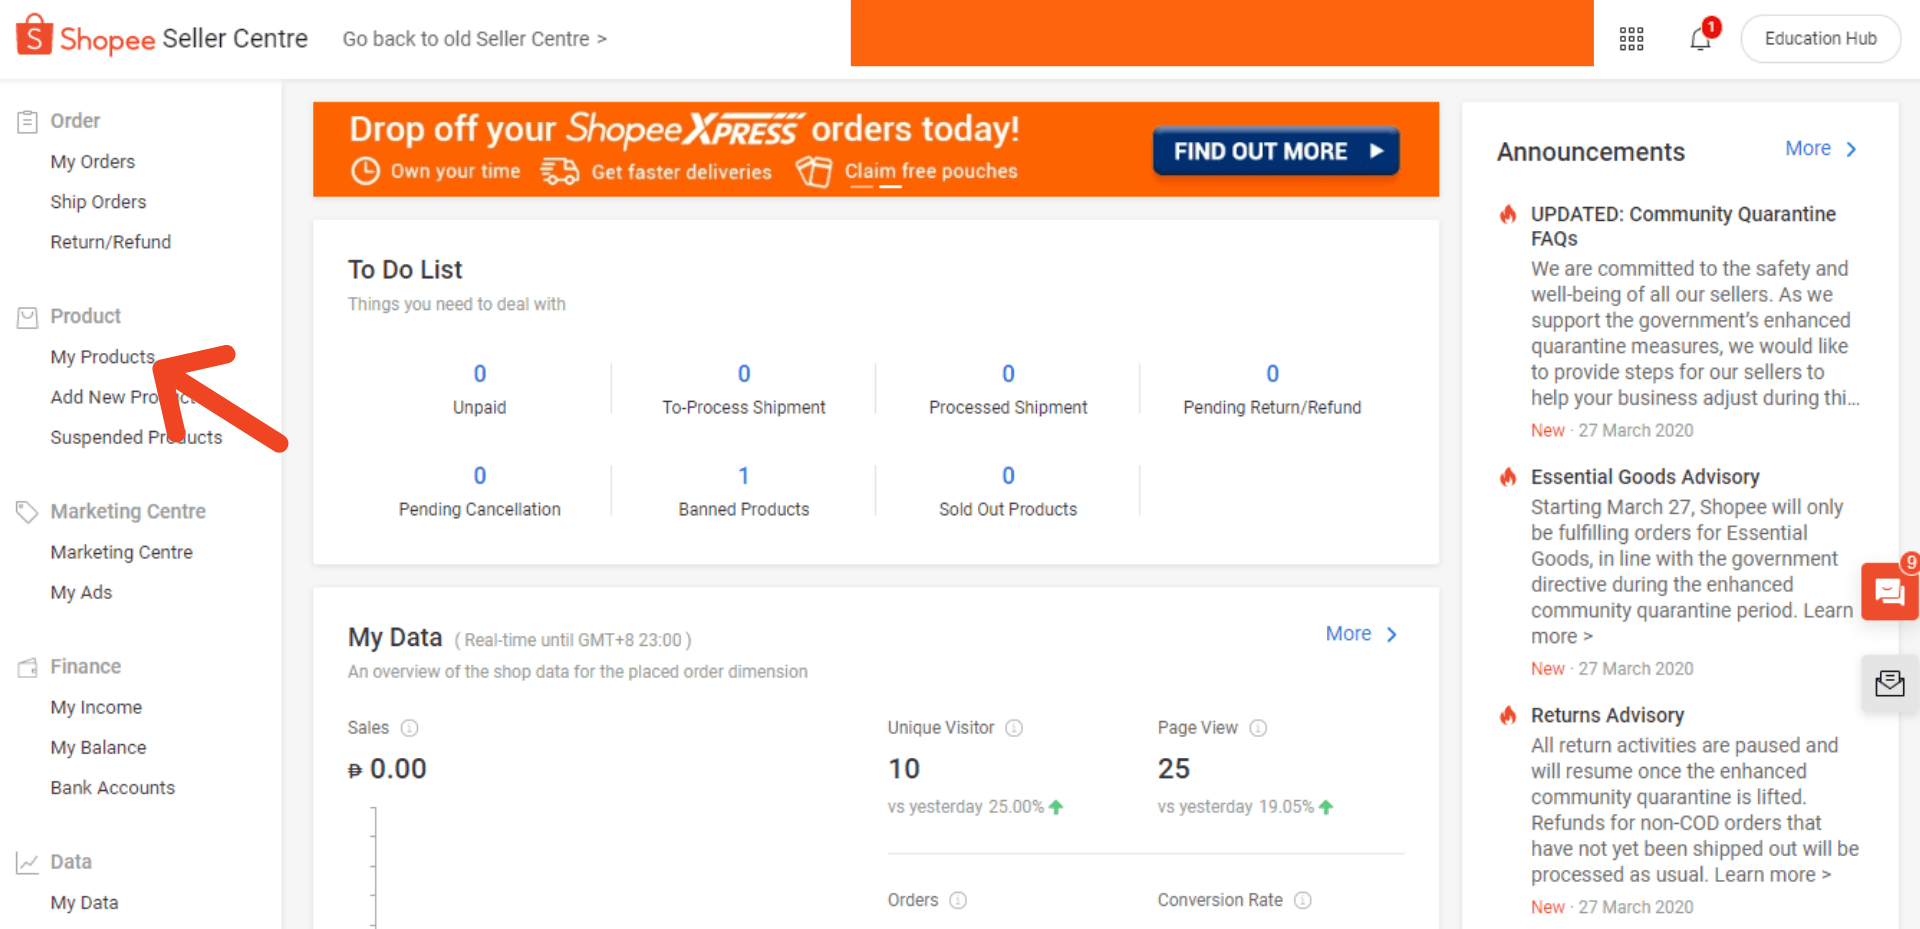The image size is (1920, 929).
Task: Open the Education Hub button
Action: [1820, 39]
